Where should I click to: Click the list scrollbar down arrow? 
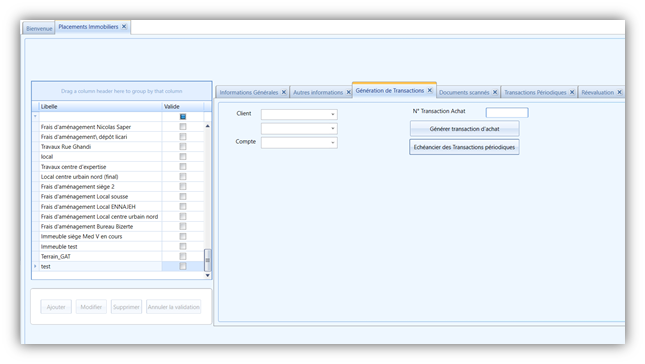click(x=207, y=275)
